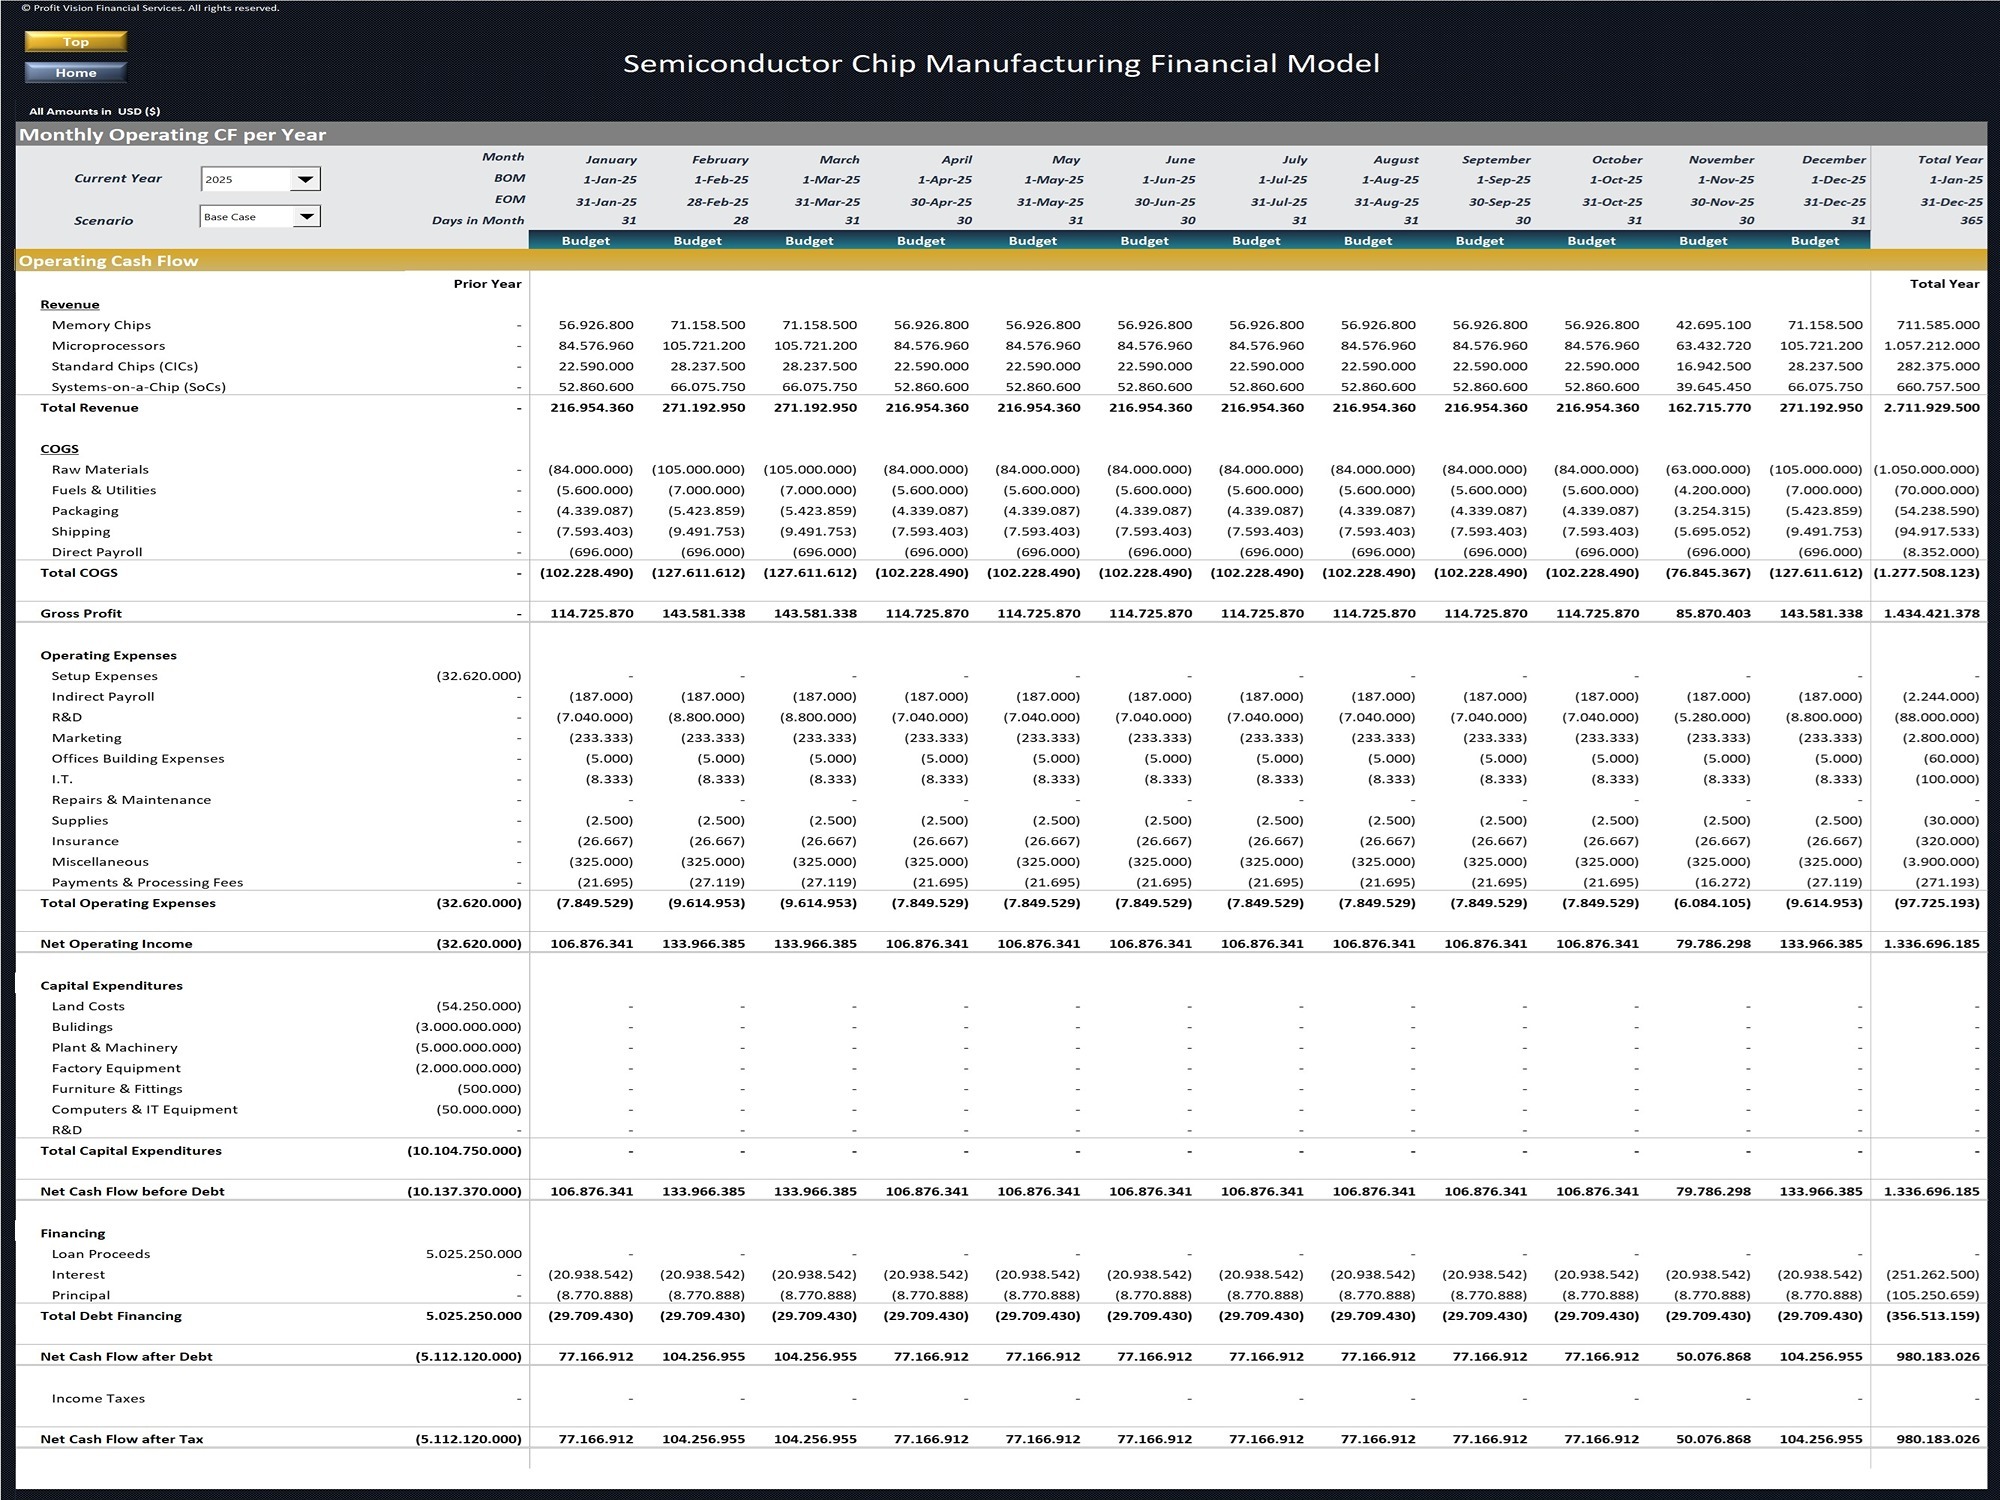Click the Budget label under January
Image resolution: width=2000 pixels, height=1500 pixels.
[586, 241]
